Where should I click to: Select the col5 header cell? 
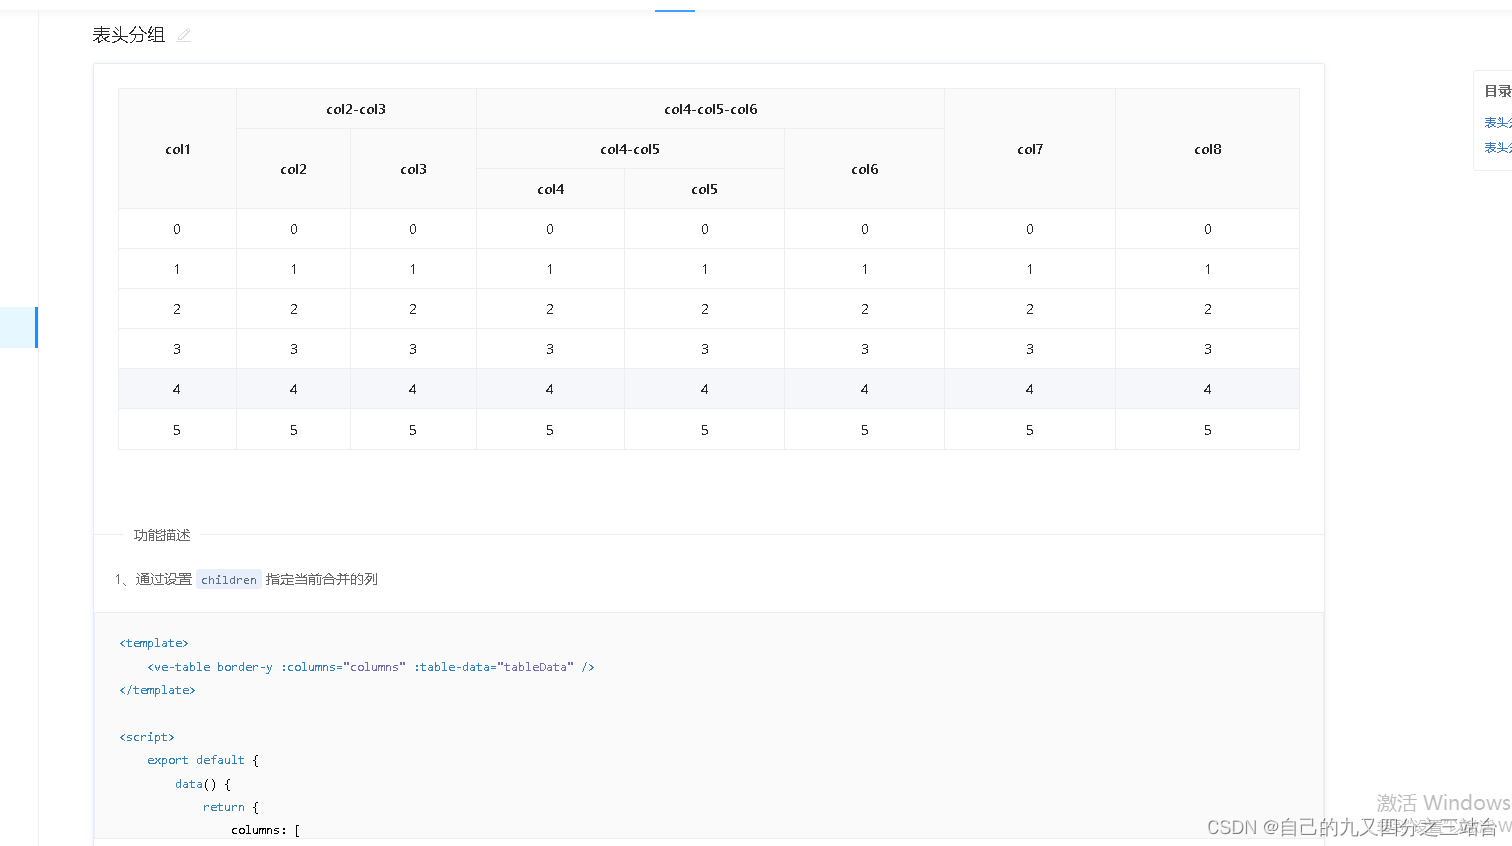pos(705,189)
